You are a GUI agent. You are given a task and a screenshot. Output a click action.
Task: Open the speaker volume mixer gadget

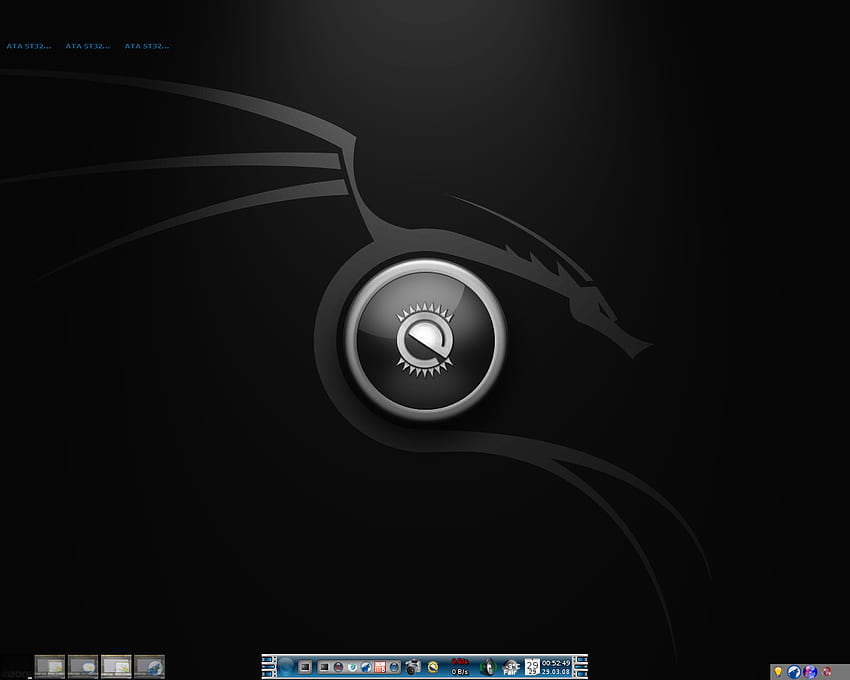pos(488,666)
